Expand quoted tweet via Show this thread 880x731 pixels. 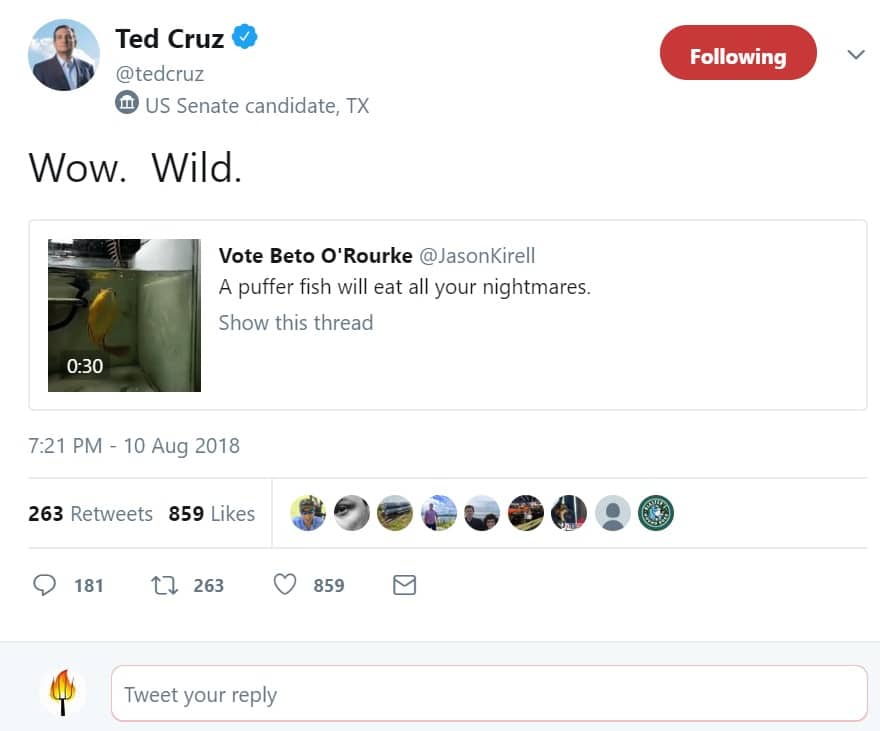[x=296, y=323]
